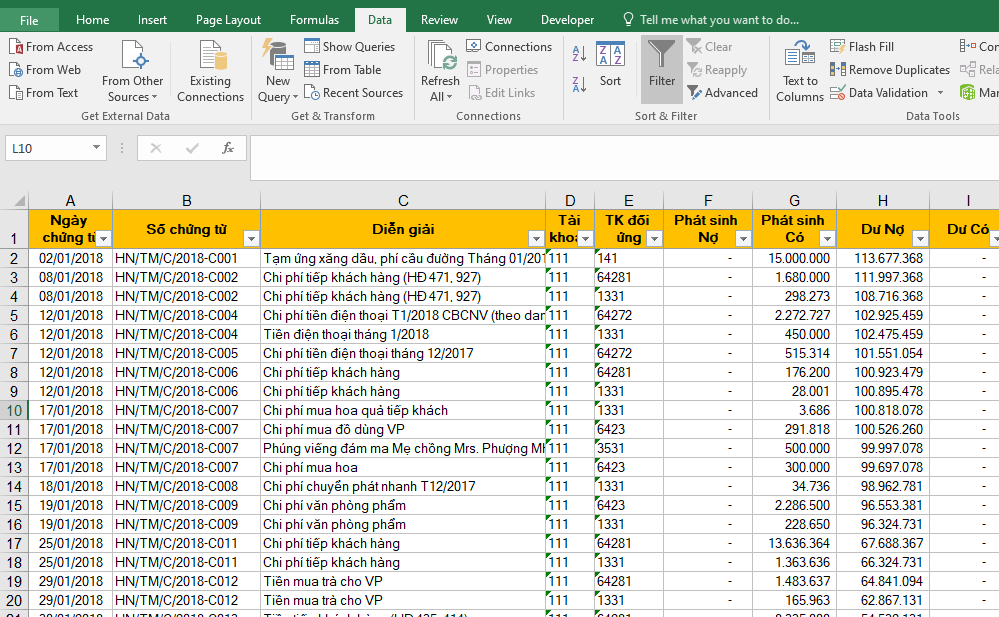Open the Page Layout tab
The image size is (999, 617).
pos(228,20)
